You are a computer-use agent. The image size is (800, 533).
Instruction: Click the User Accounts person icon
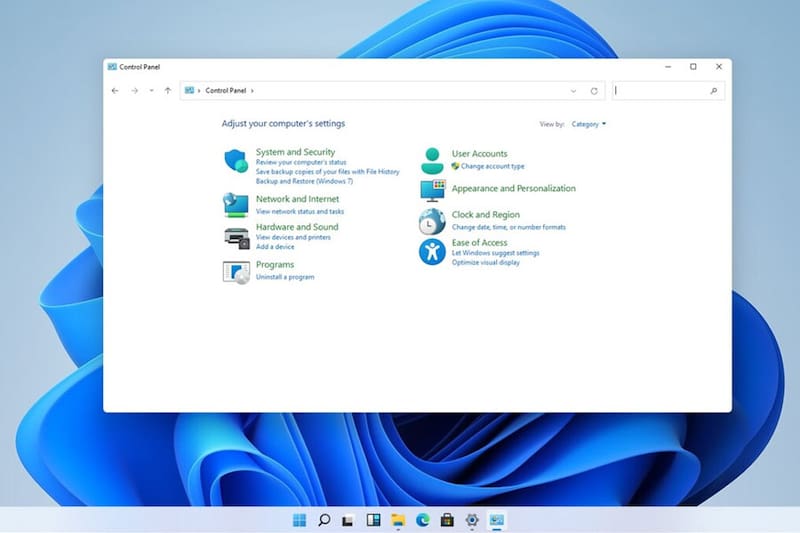432,159
